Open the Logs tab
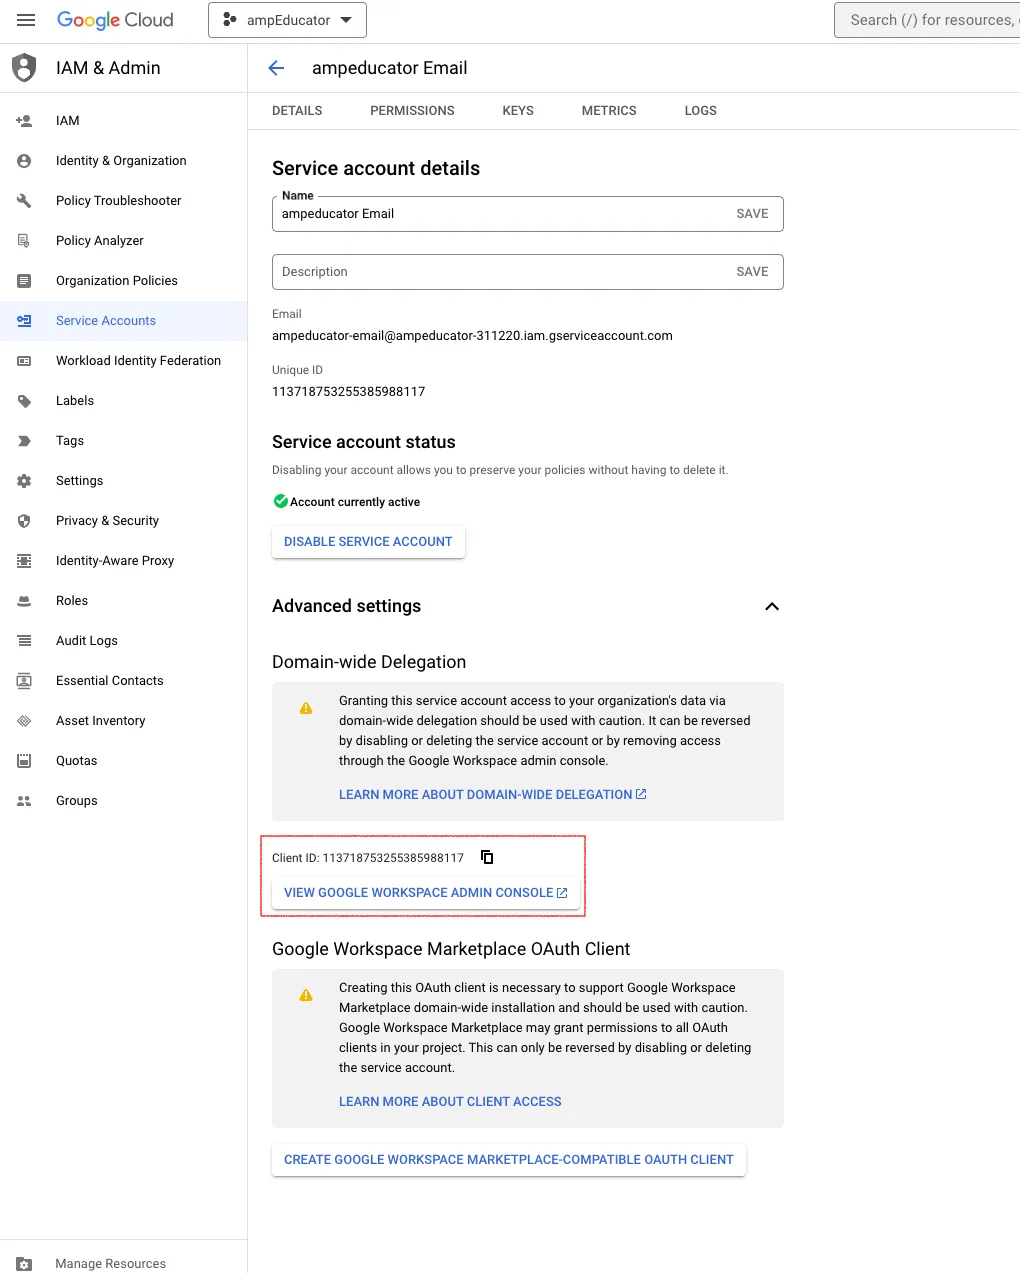The width and height of the screenshot is (1020, 1273). (x=701, y=111)
